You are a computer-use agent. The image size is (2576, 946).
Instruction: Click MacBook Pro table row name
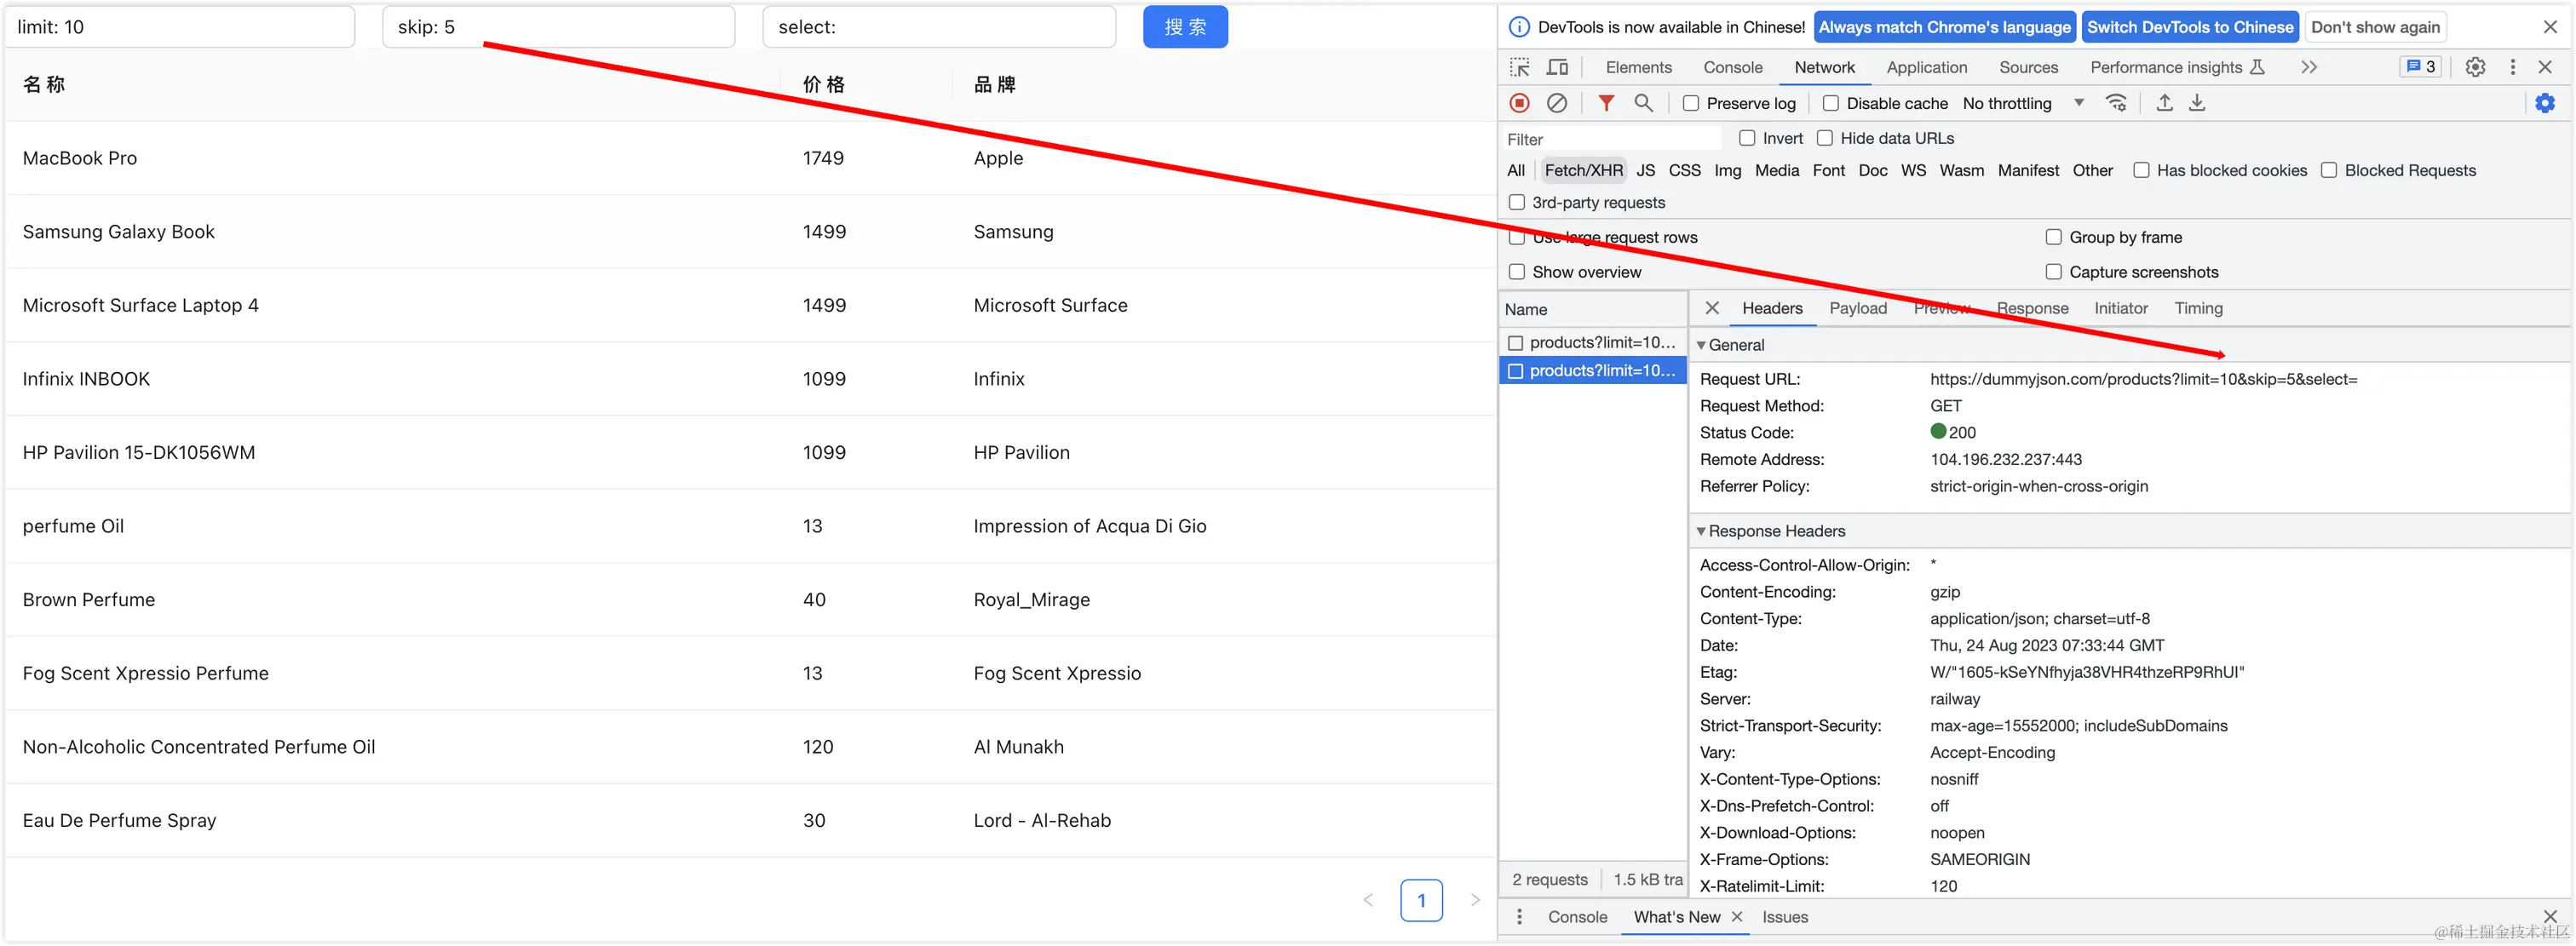coord(80,158)
